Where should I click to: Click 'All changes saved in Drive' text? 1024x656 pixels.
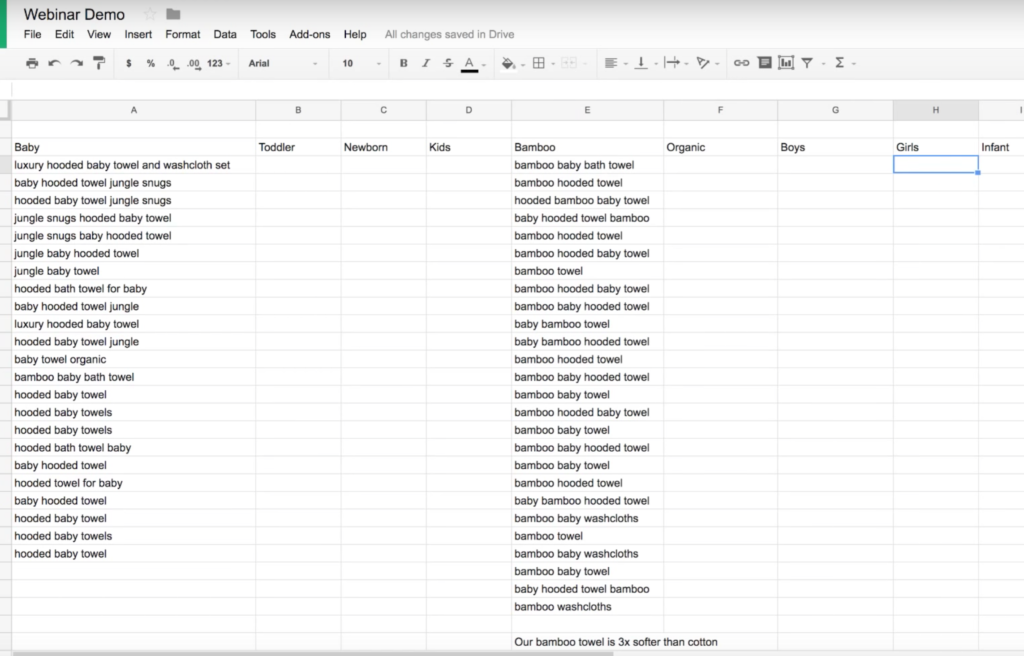[x=449, y=34]
